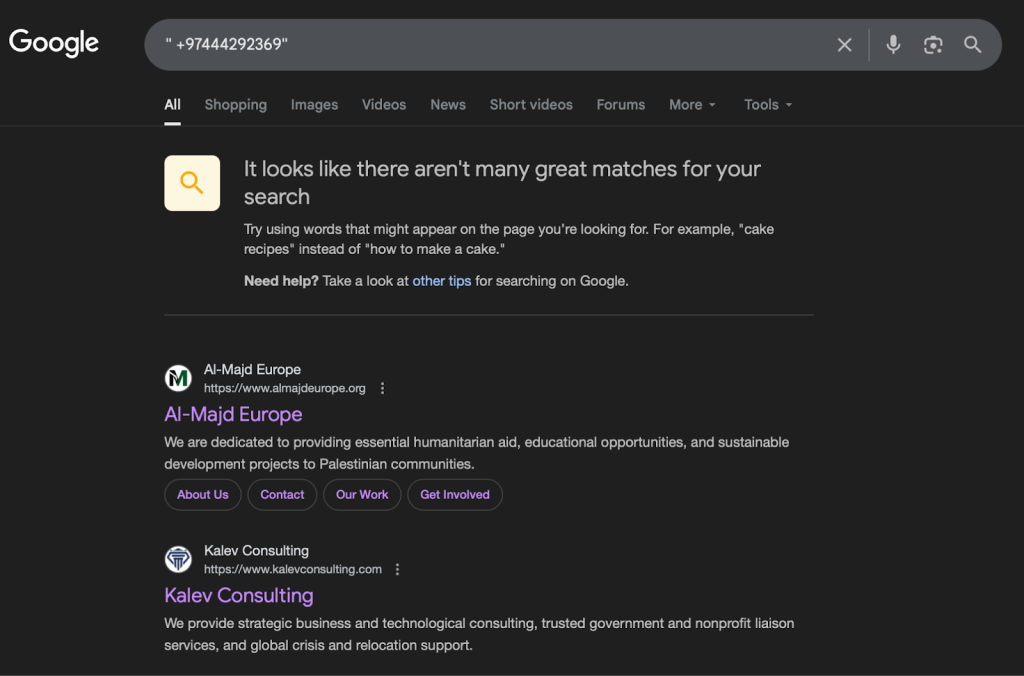1024x676 pixels.
Task: Open three-dot menu beside almajdeurope.org
Action: pyautogui.click(x=382, y=388)
